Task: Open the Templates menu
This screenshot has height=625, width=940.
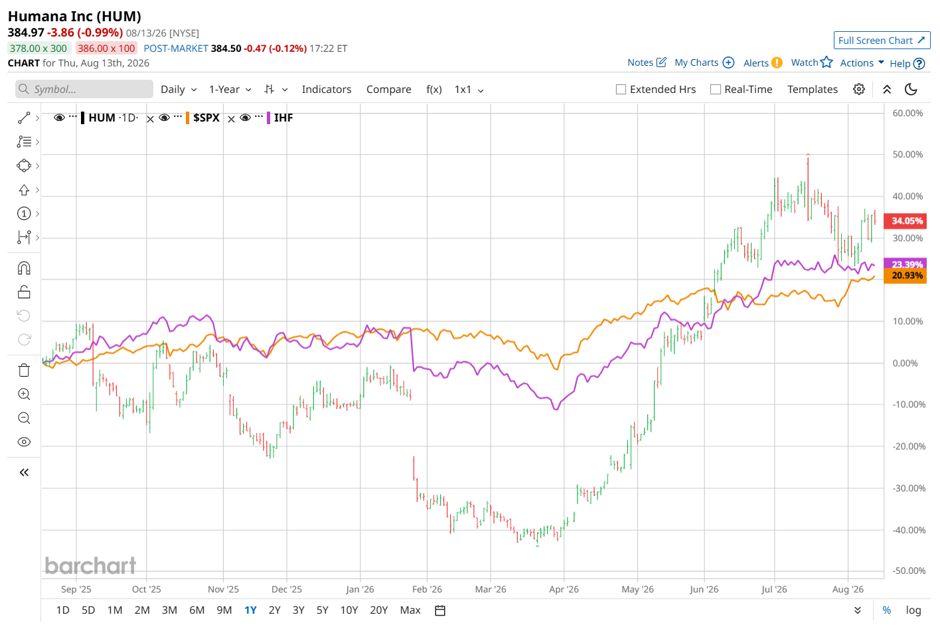Action: tap(812, 89)
